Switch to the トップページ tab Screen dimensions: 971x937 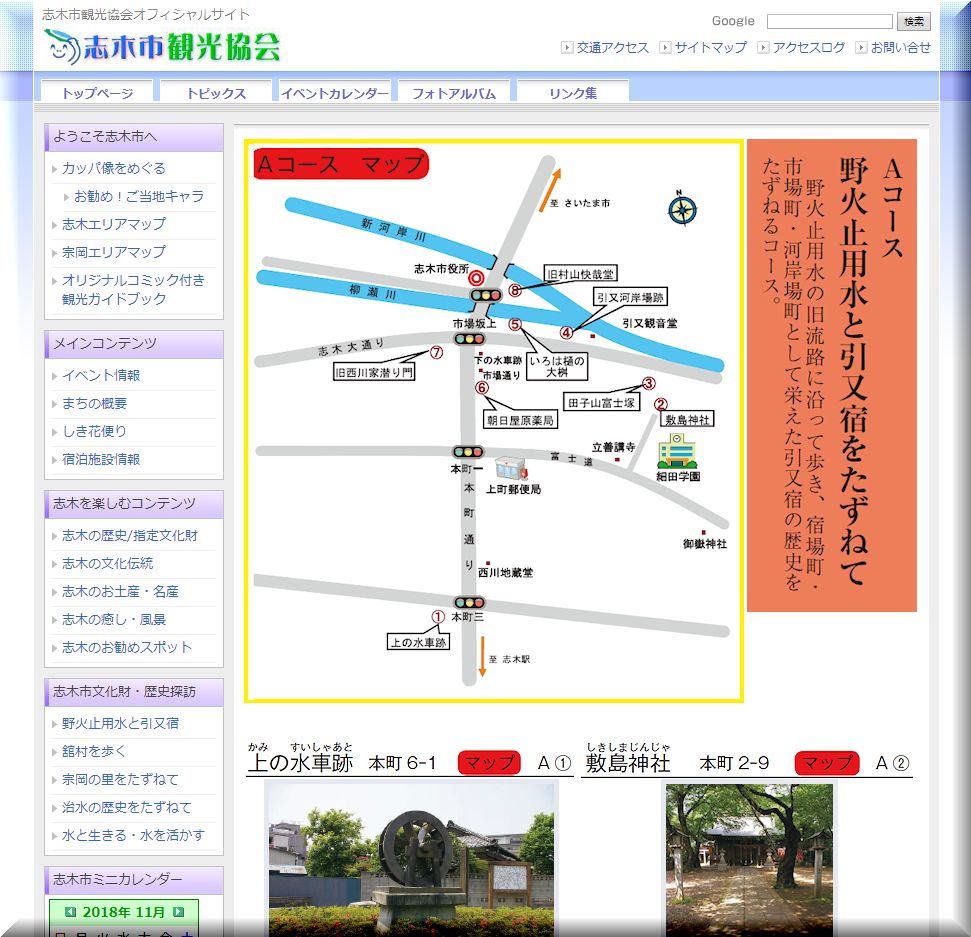[97, 93]
